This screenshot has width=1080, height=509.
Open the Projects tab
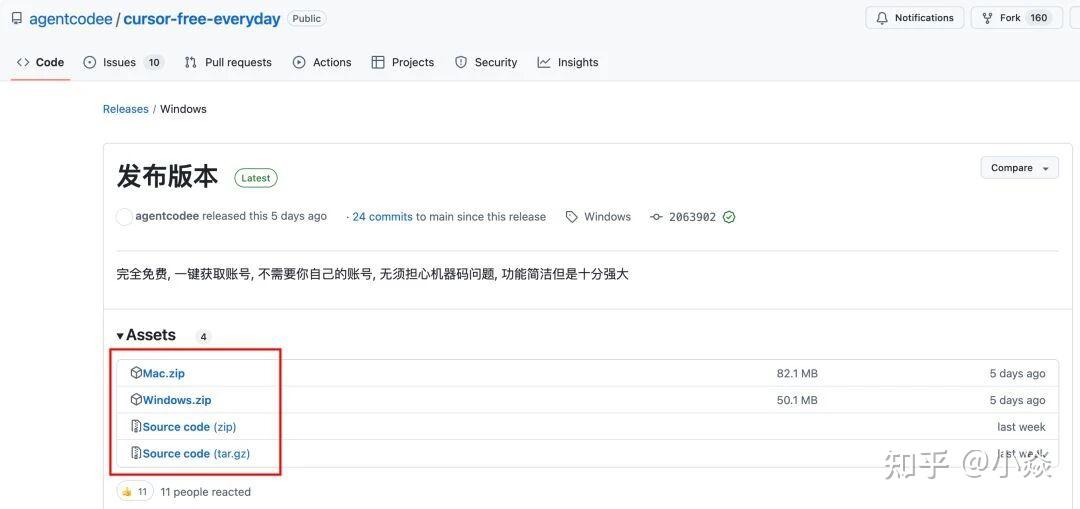[403, 62]
